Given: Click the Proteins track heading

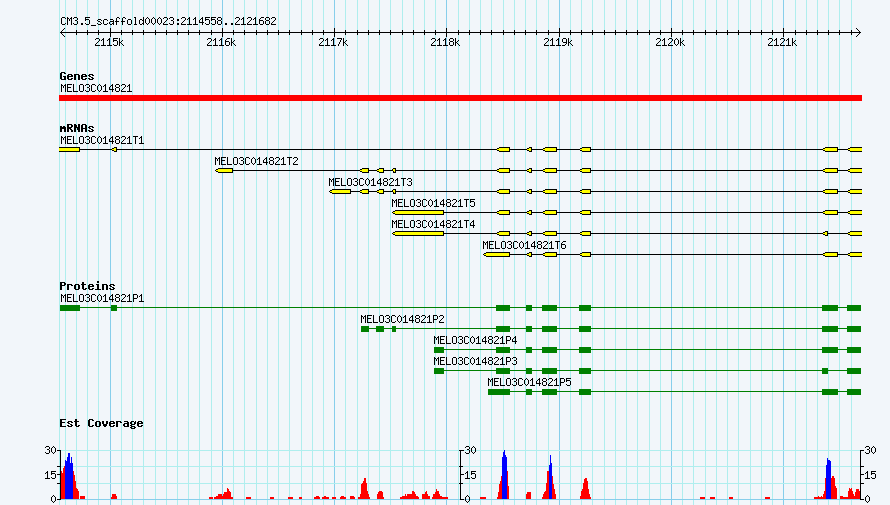Looking at the screenshot, I should pyautogui.click(x=87, y=286).
